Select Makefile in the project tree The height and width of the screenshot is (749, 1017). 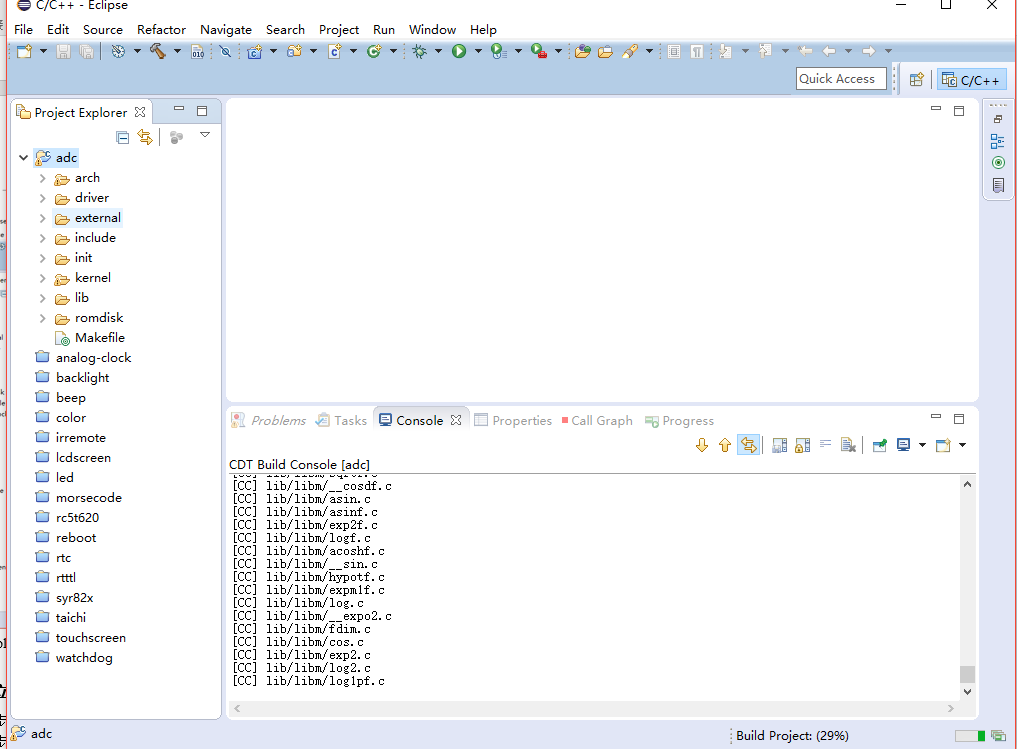click(99, 338)
